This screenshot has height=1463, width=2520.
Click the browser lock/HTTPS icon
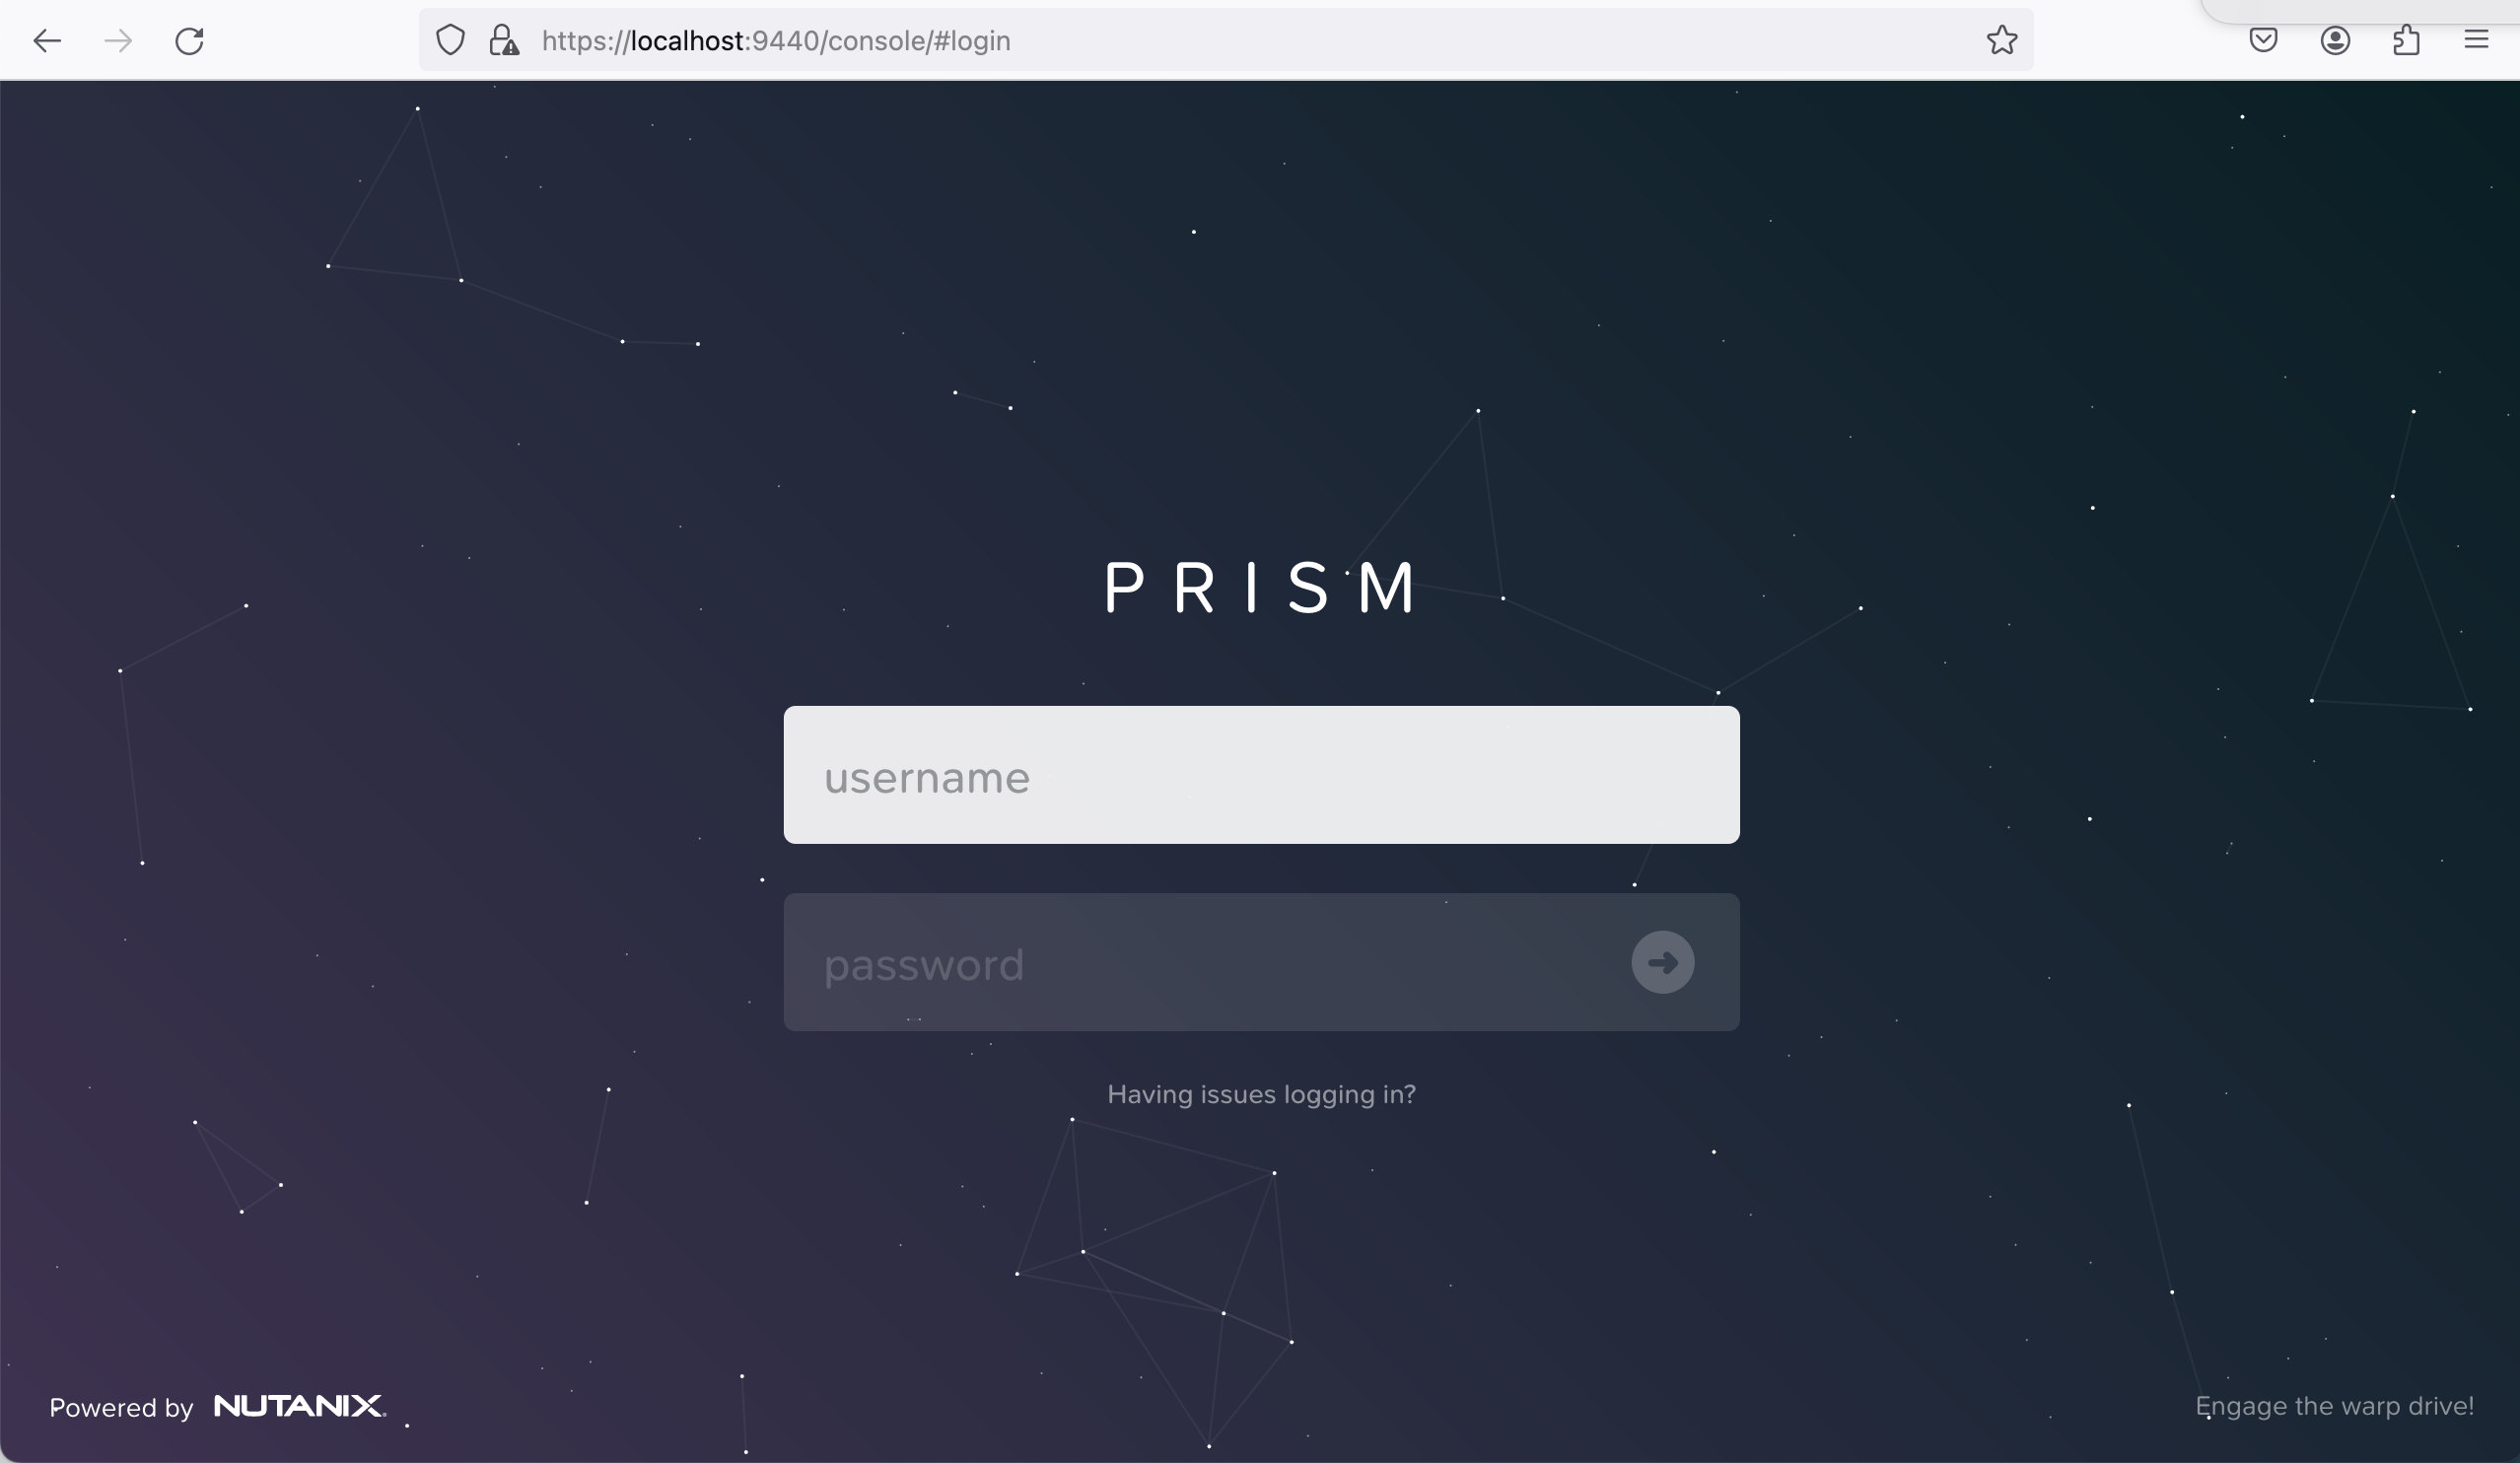503,40
